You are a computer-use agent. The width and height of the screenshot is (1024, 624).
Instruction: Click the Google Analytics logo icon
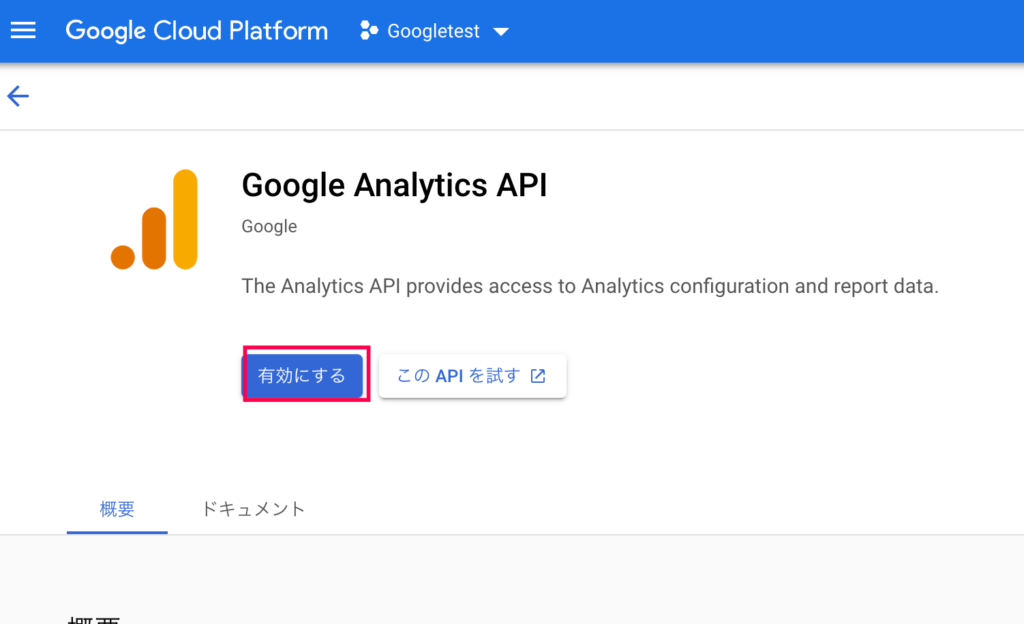pyautogui.click(x=154, y=219)
